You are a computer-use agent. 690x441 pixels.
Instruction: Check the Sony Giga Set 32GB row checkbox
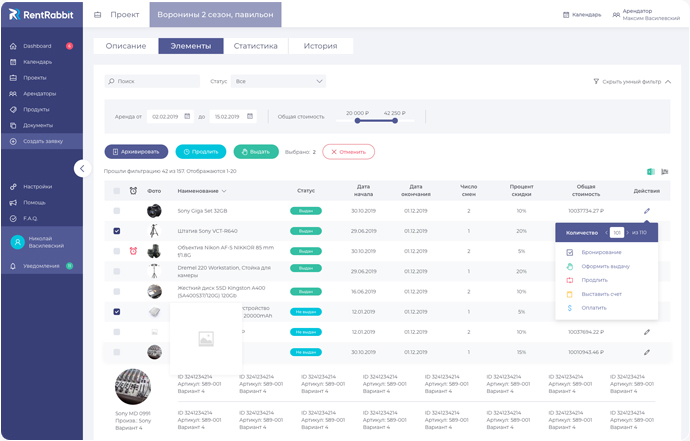[x=117, y=211]
